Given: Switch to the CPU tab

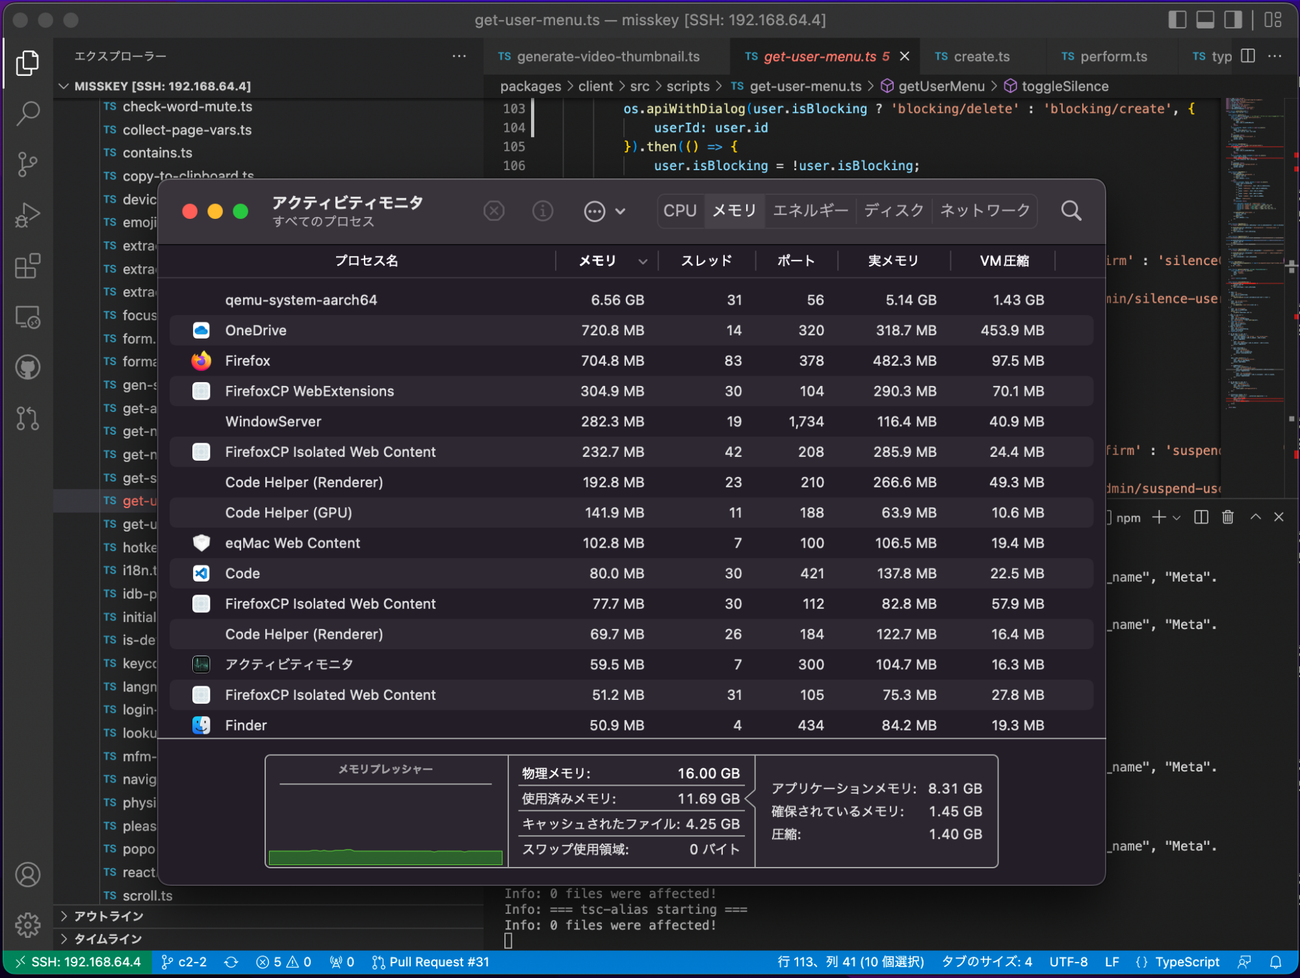Looking at the screenshot, I should (680, 211).
